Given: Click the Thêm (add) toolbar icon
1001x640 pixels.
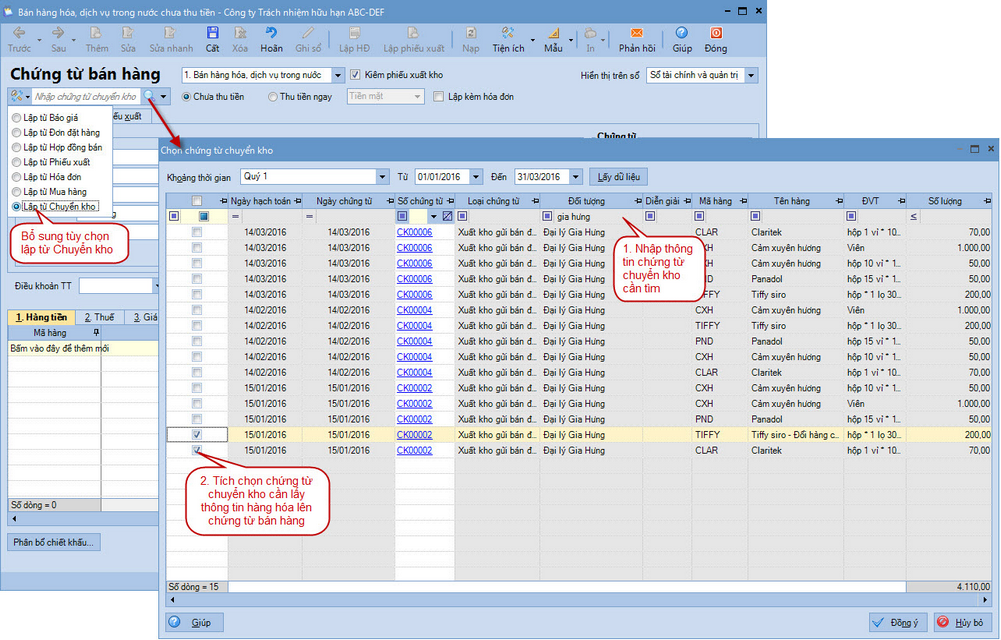Looking at the screenshot, I should pos(96,33).
